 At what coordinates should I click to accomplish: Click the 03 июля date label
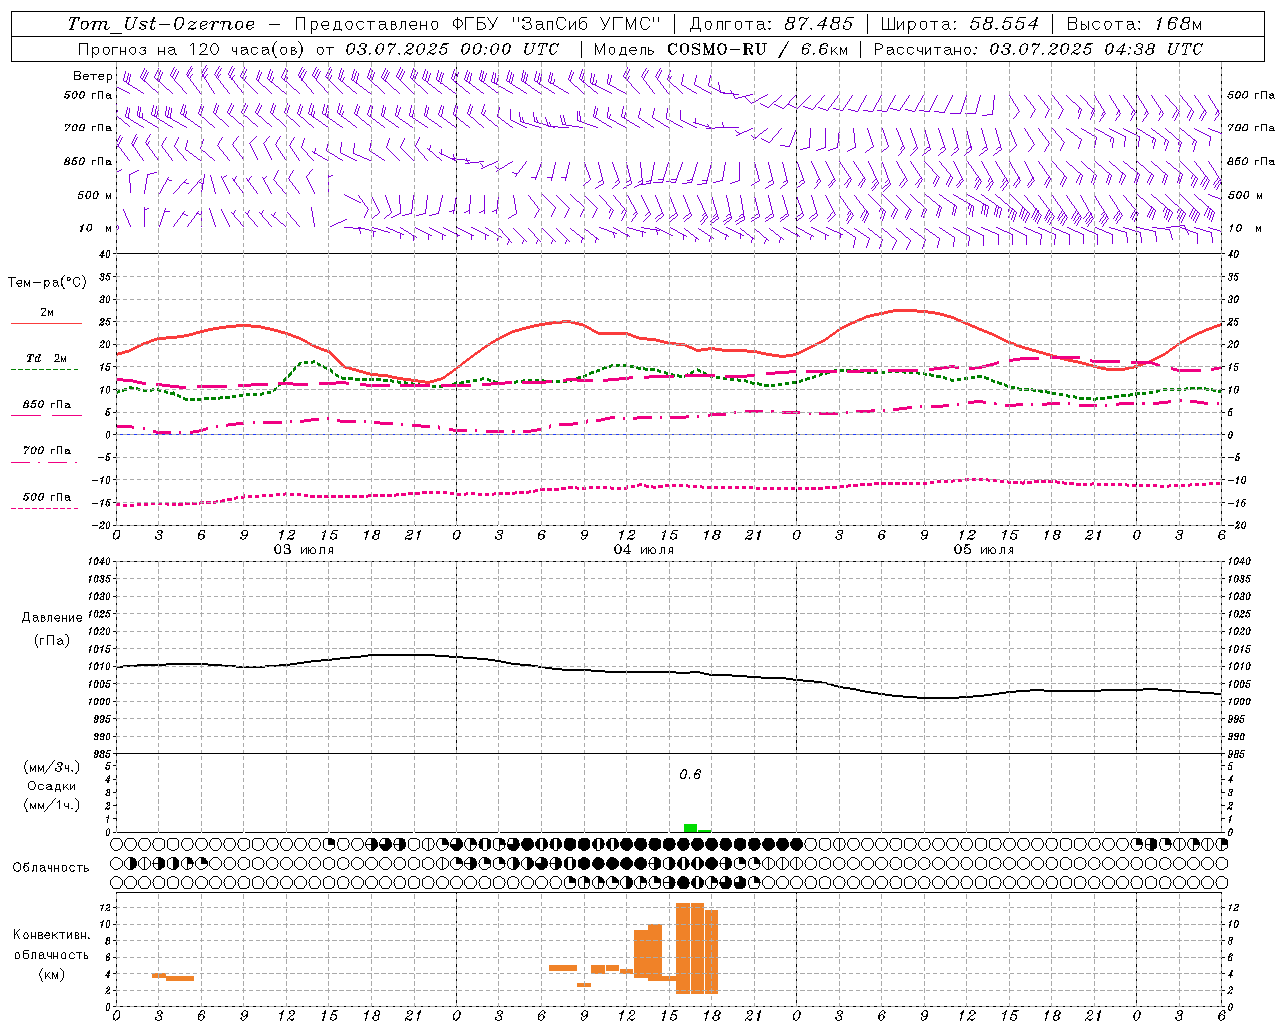(x=304, y=550)
